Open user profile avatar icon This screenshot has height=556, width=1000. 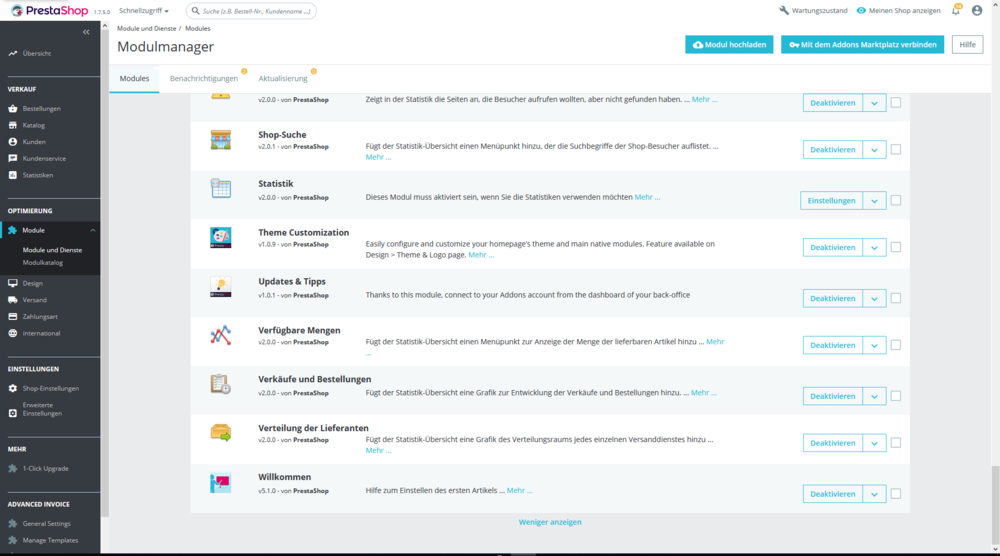[977, 10]
